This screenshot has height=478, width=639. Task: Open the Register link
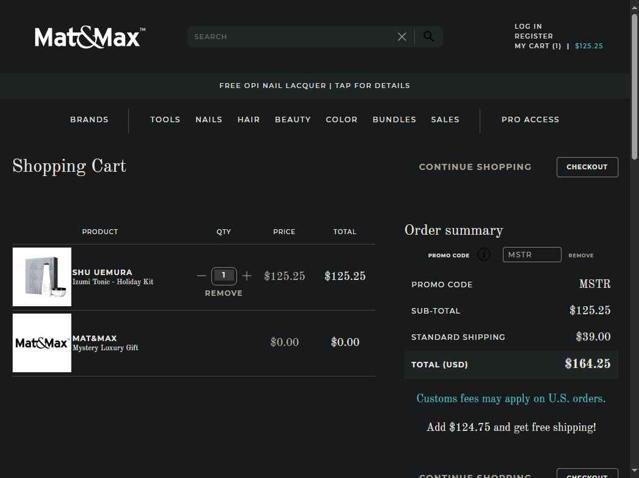[533, 36]
